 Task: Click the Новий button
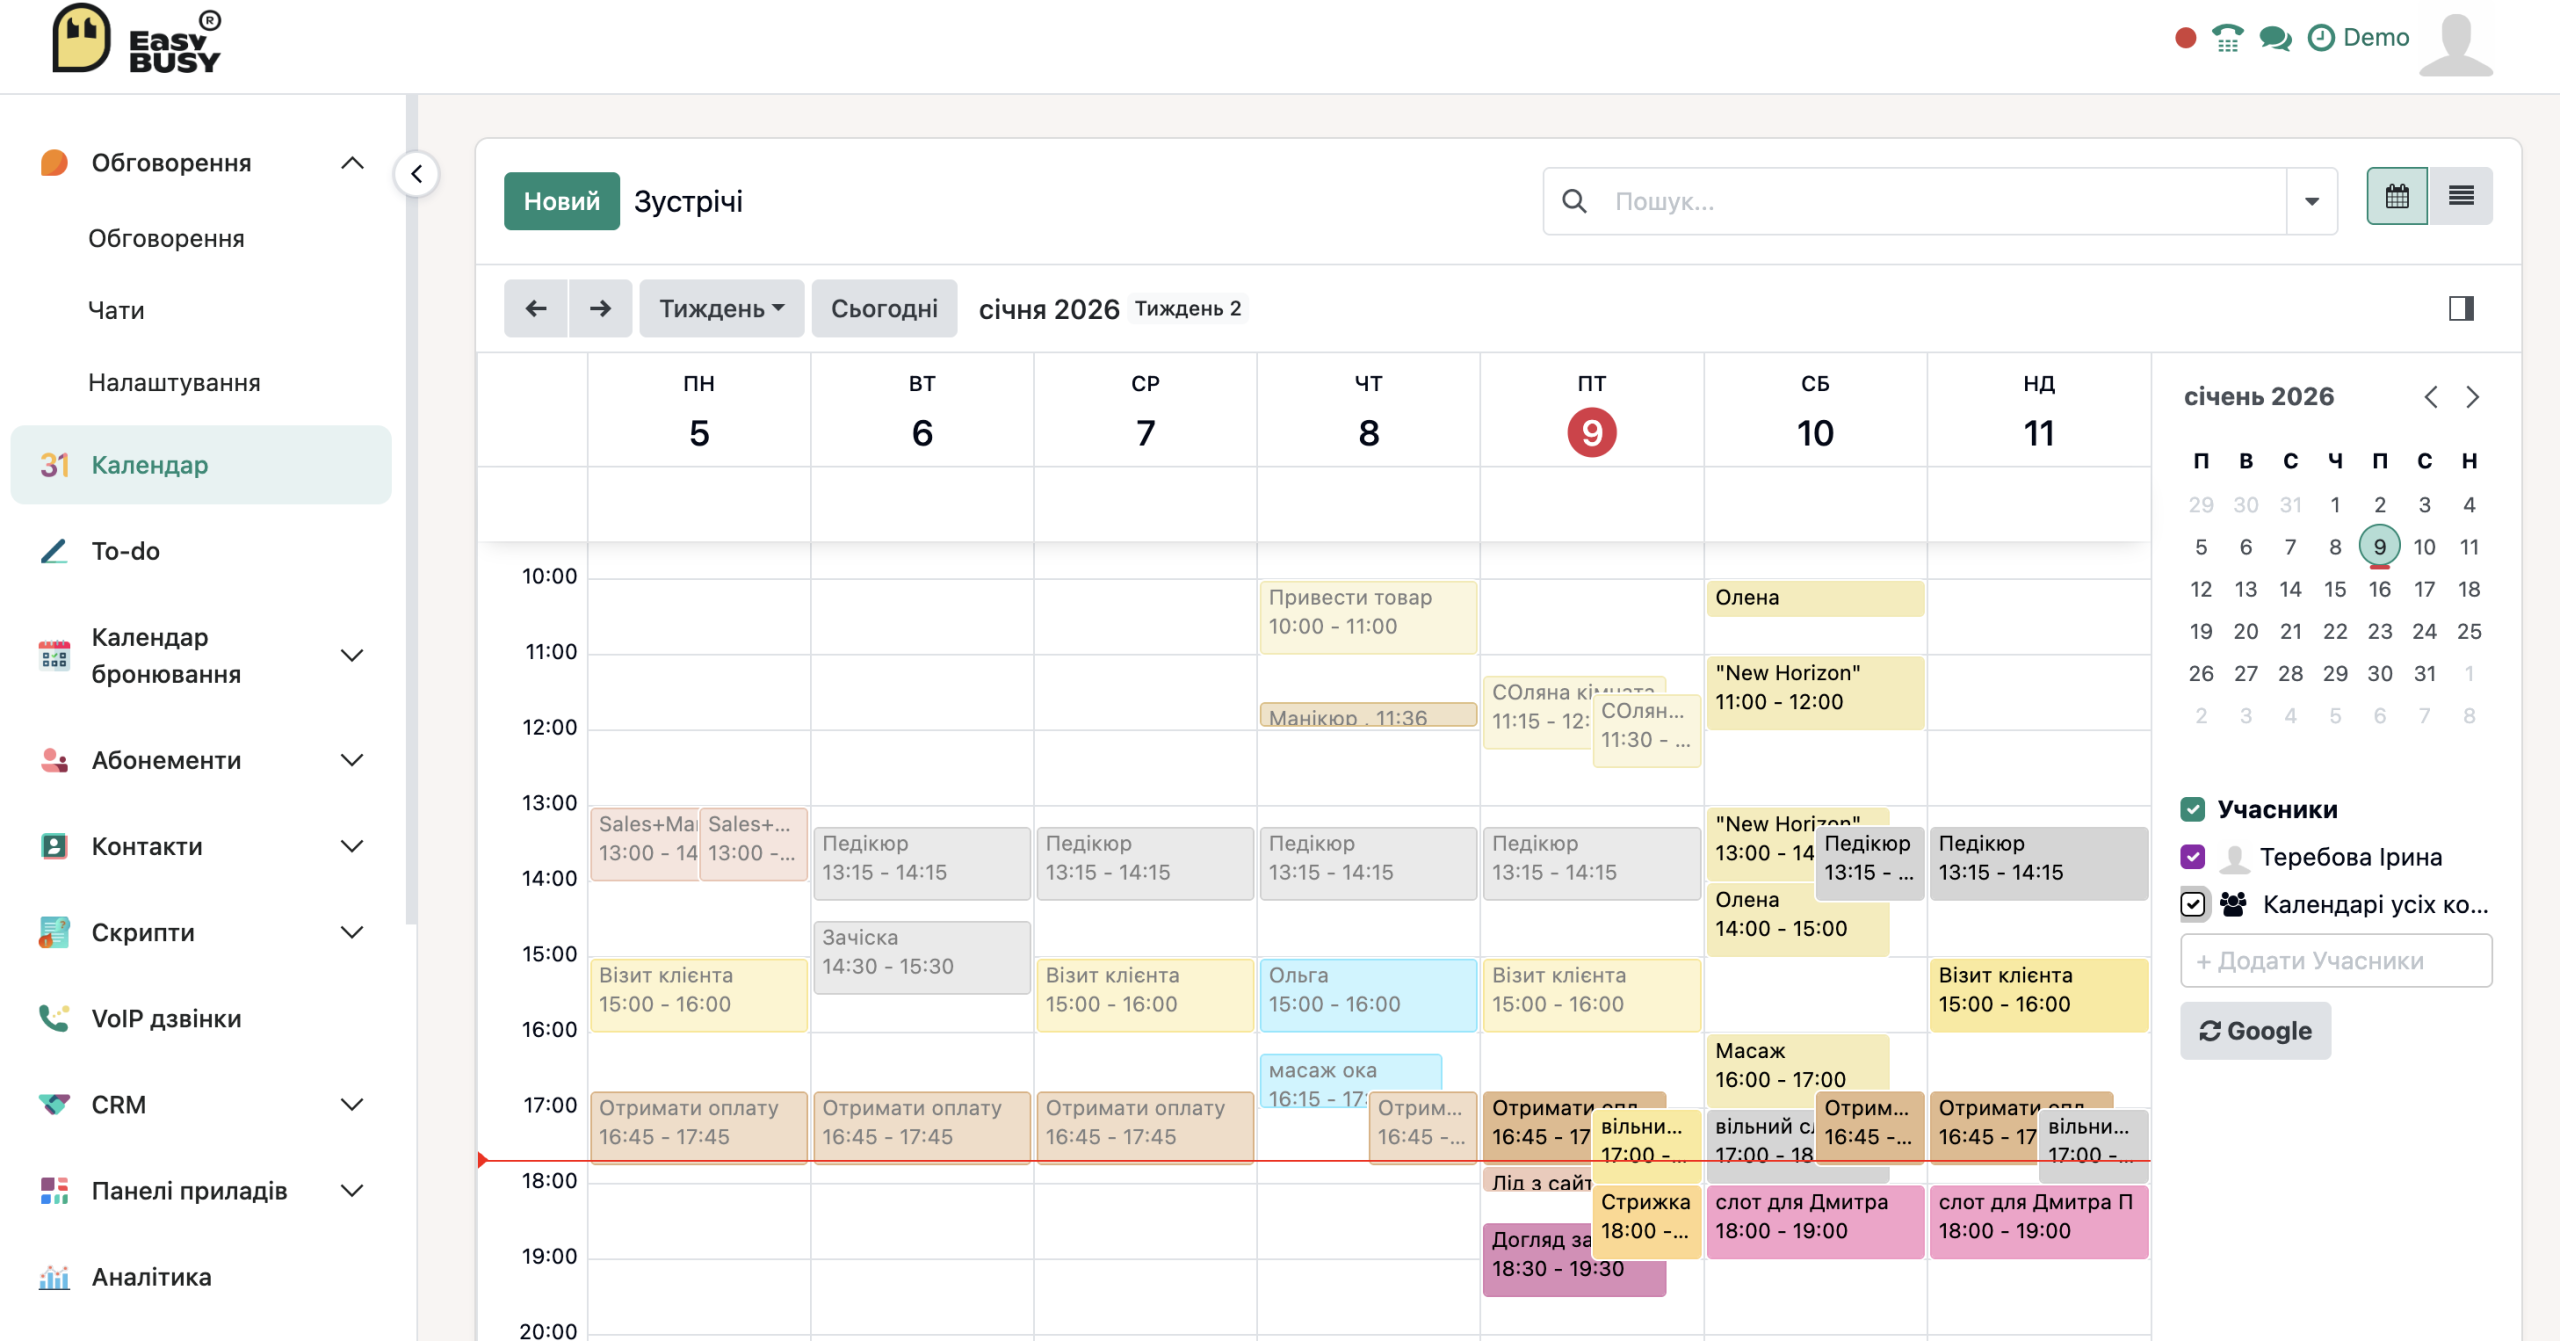point(562,201)
